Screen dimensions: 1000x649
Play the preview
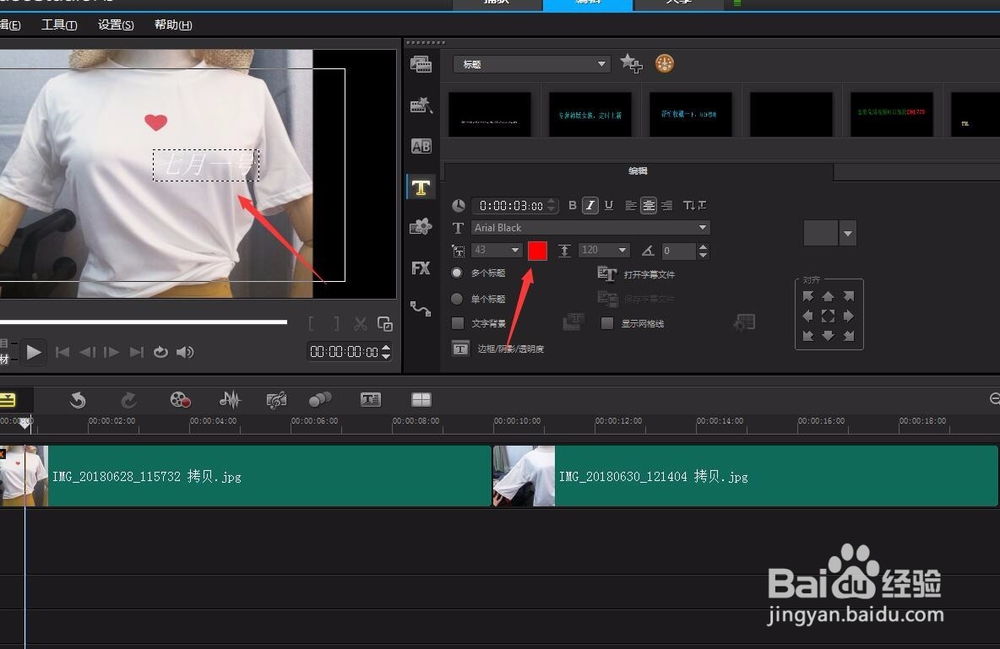34,352
